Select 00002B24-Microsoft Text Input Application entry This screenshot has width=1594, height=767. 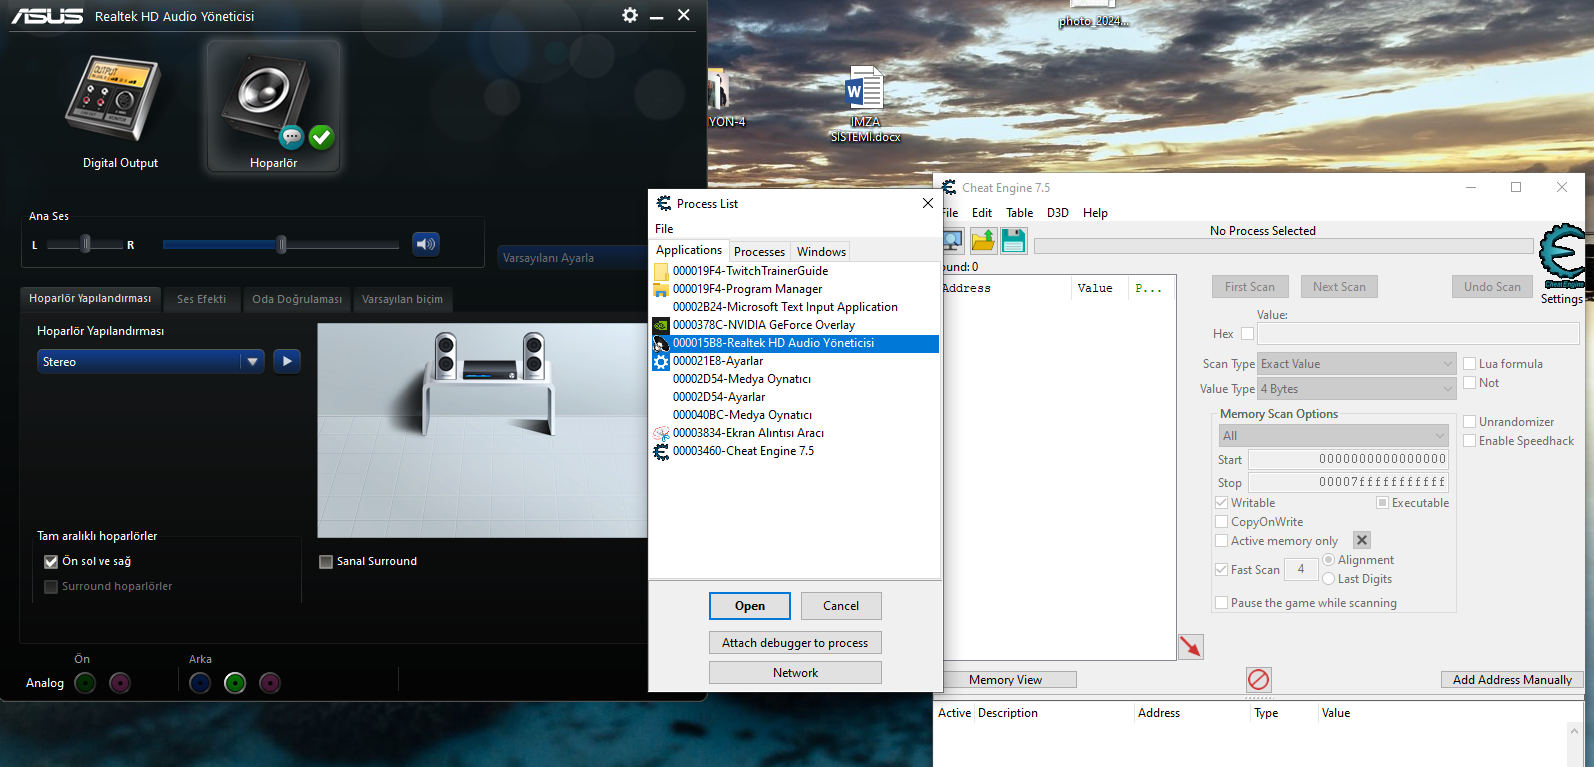click(x=795, y=307)
